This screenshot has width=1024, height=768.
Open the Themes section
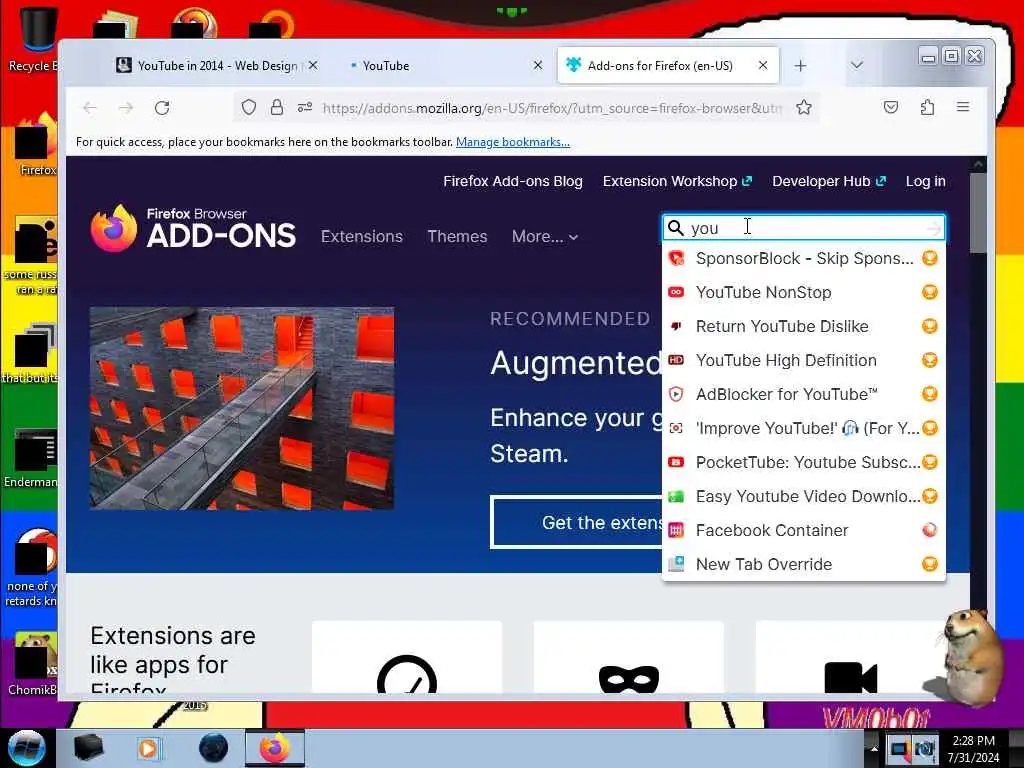click(457, 236)
